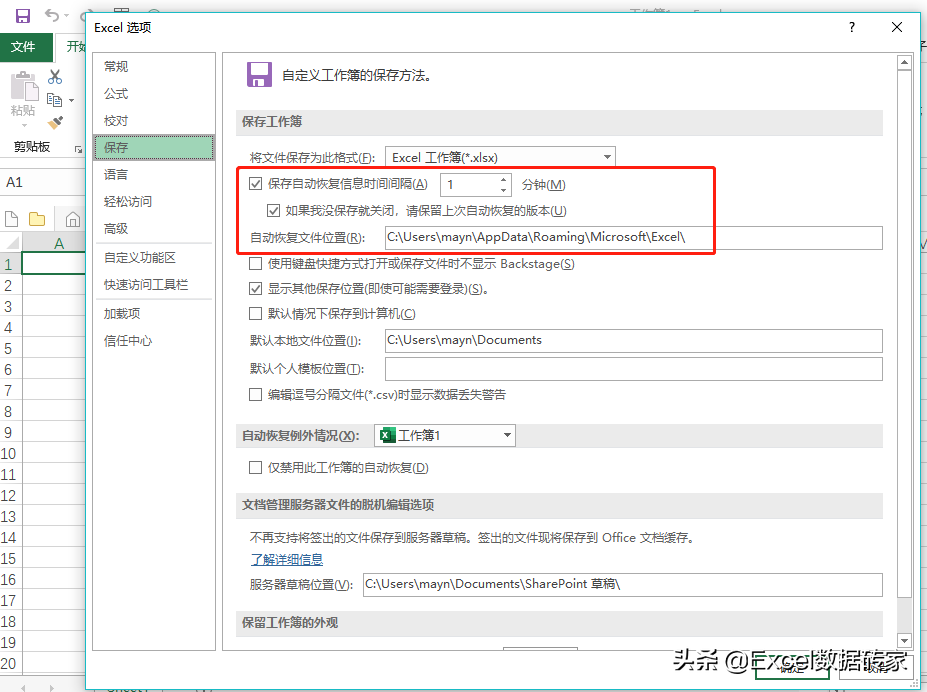Select the Language (语言) options category

[x=154, y=175]
